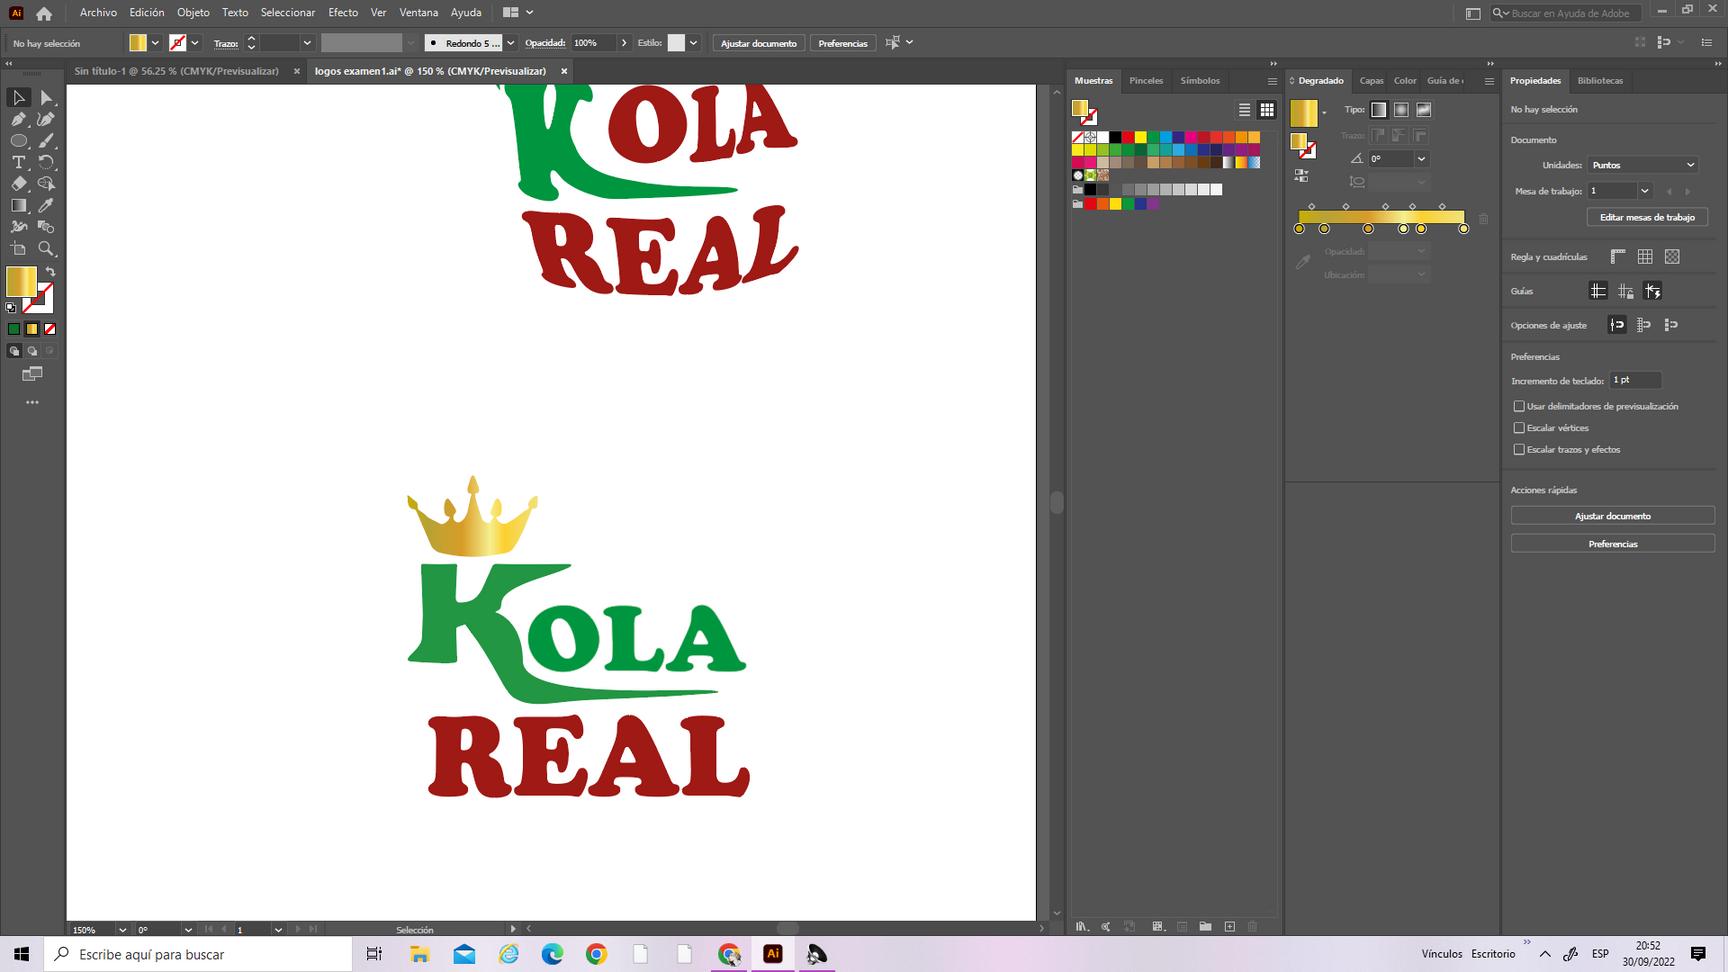
Task: Open the Estilo graphic style dropdown
Action: [693, 43]
